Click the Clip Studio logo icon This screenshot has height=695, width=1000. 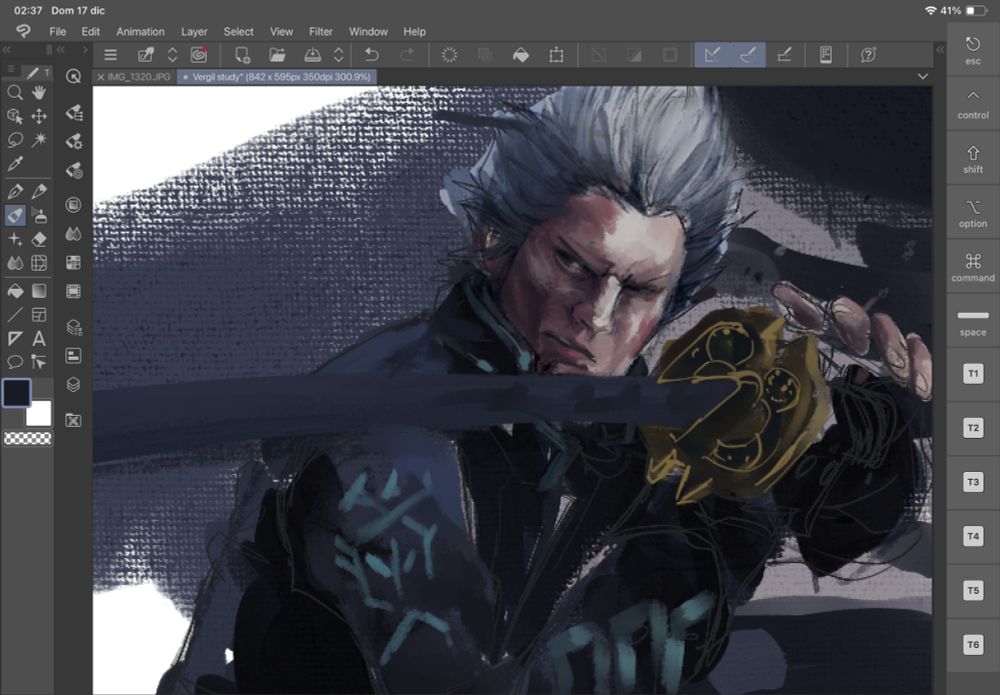(23, 31)
